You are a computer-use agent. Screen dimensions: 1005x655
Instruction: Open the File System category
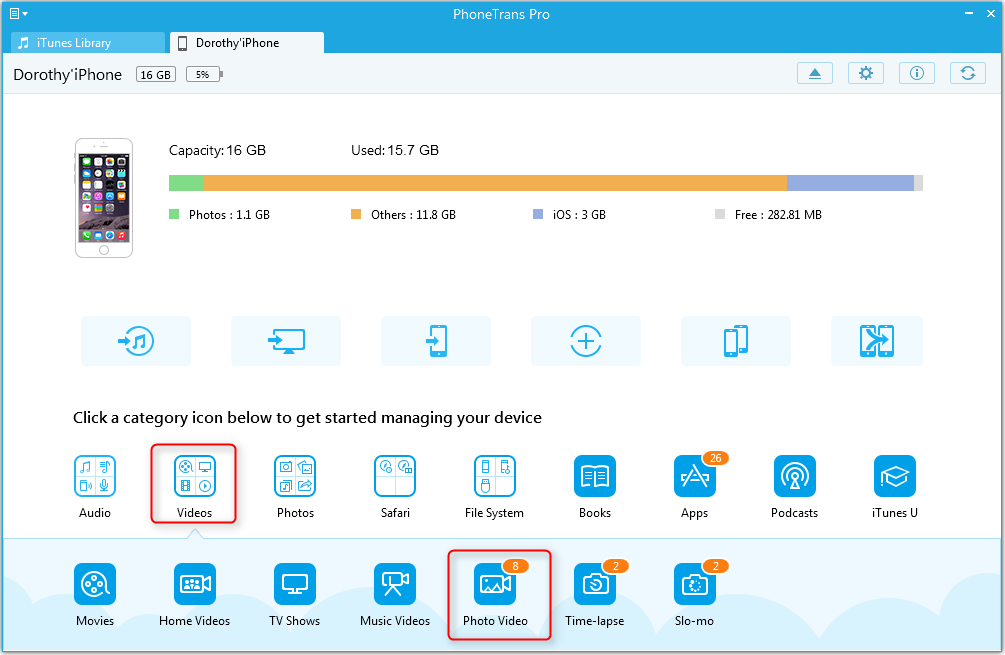pos(495,477)
